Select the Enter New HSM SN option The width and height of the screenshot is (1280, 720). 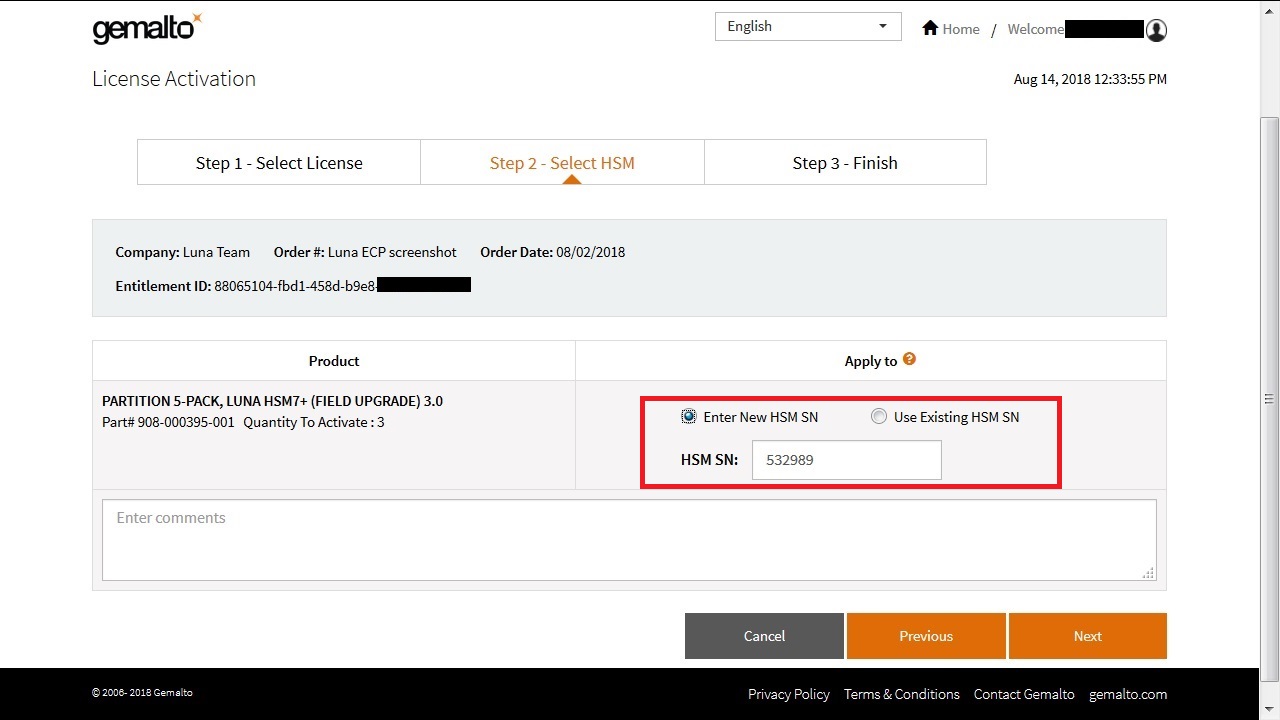(x=689, y=417)
